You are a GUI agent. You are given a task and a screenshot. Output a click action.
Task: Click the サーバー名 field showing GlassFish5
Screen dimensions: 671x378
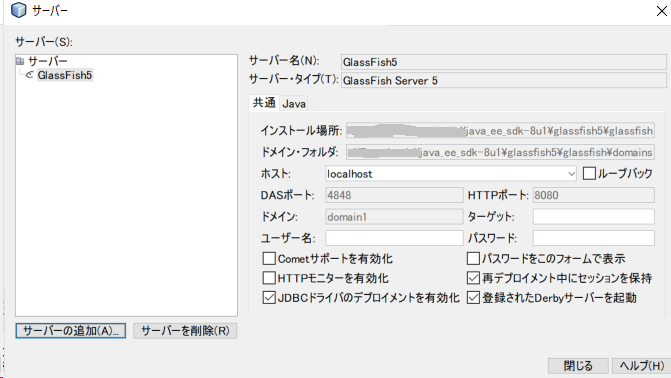coord(504,62)
